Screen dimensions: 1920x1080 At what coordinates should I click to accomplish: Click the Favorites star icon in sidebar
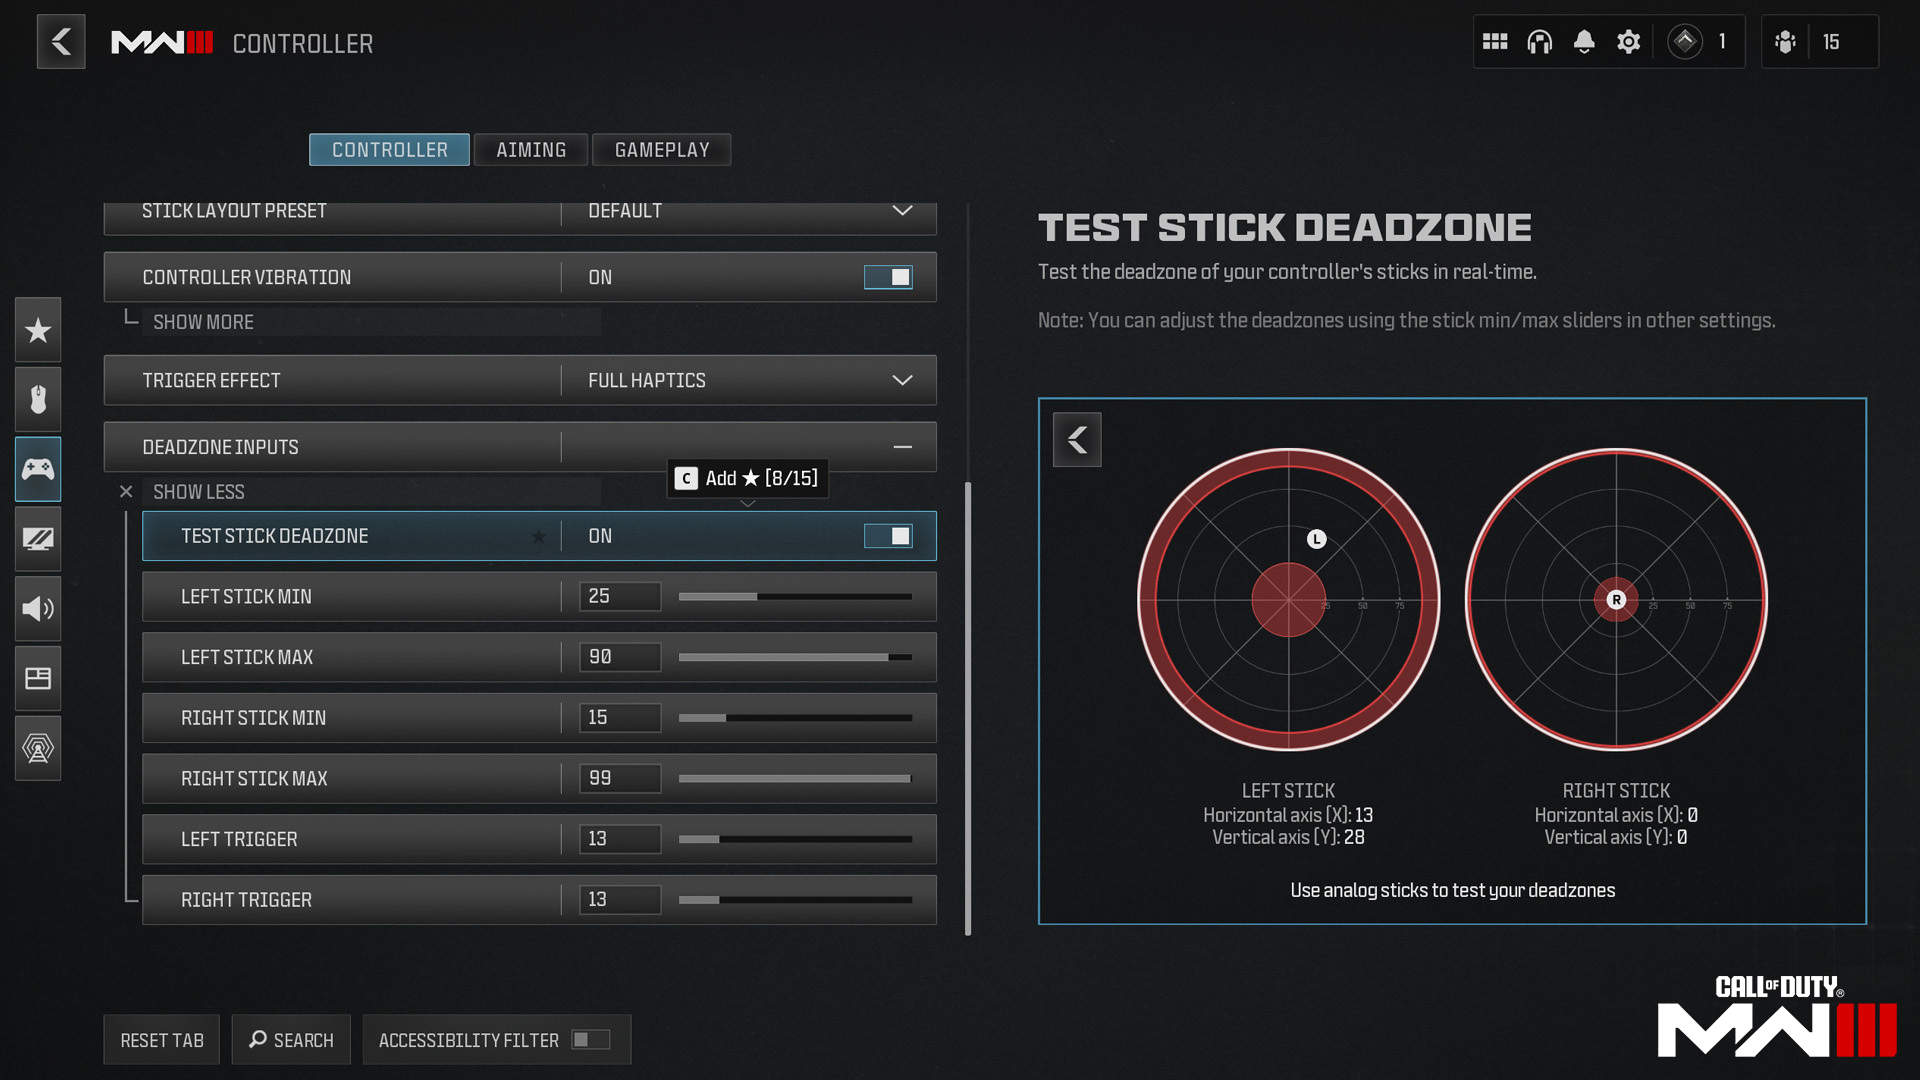click(36, 330)
